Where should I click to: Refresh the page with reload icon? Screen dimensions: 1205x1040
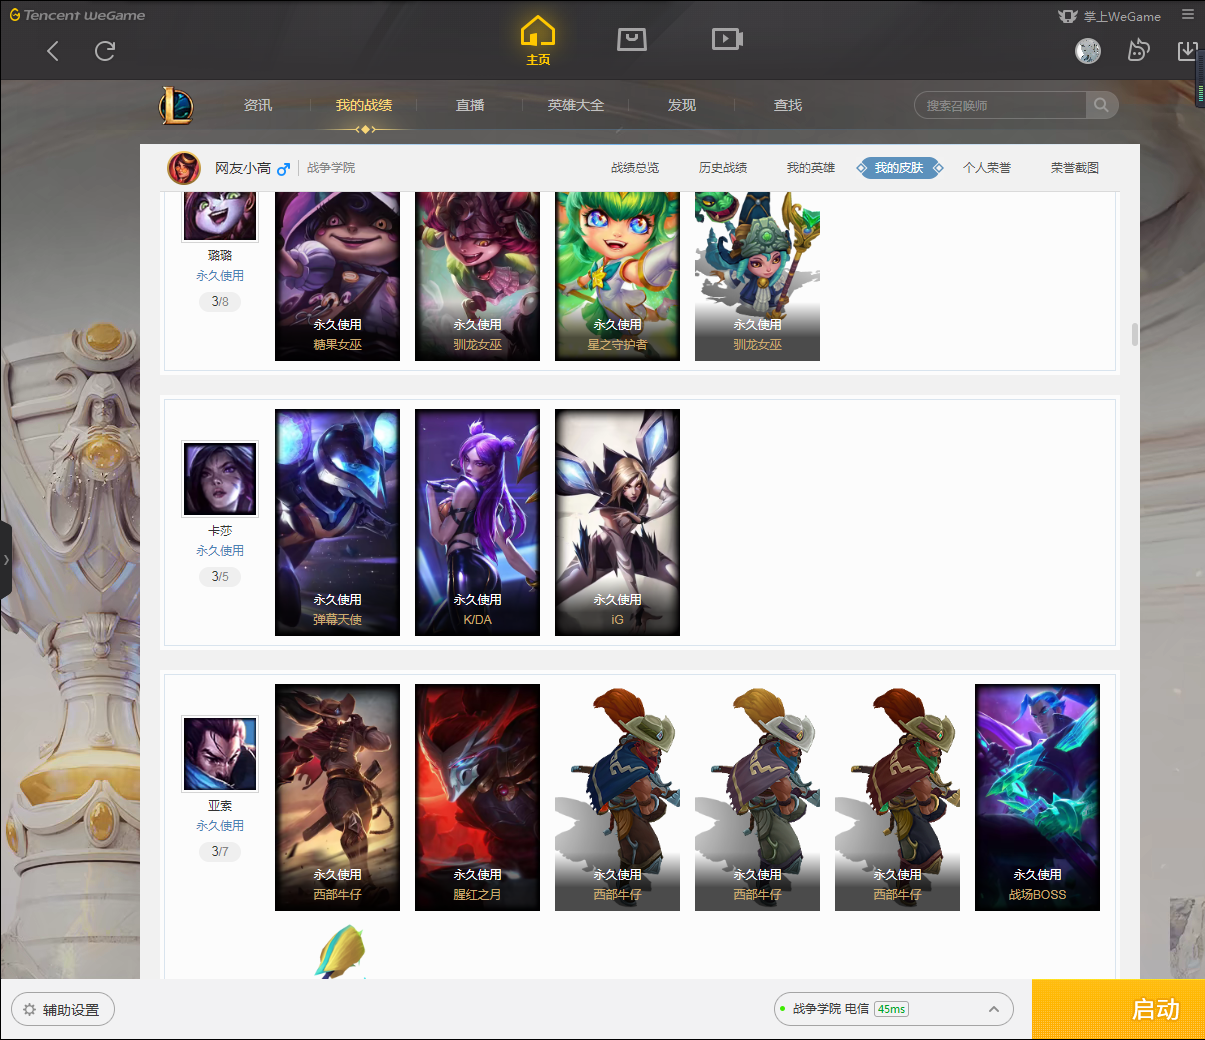pyautogui.click(x=105, y=51)
